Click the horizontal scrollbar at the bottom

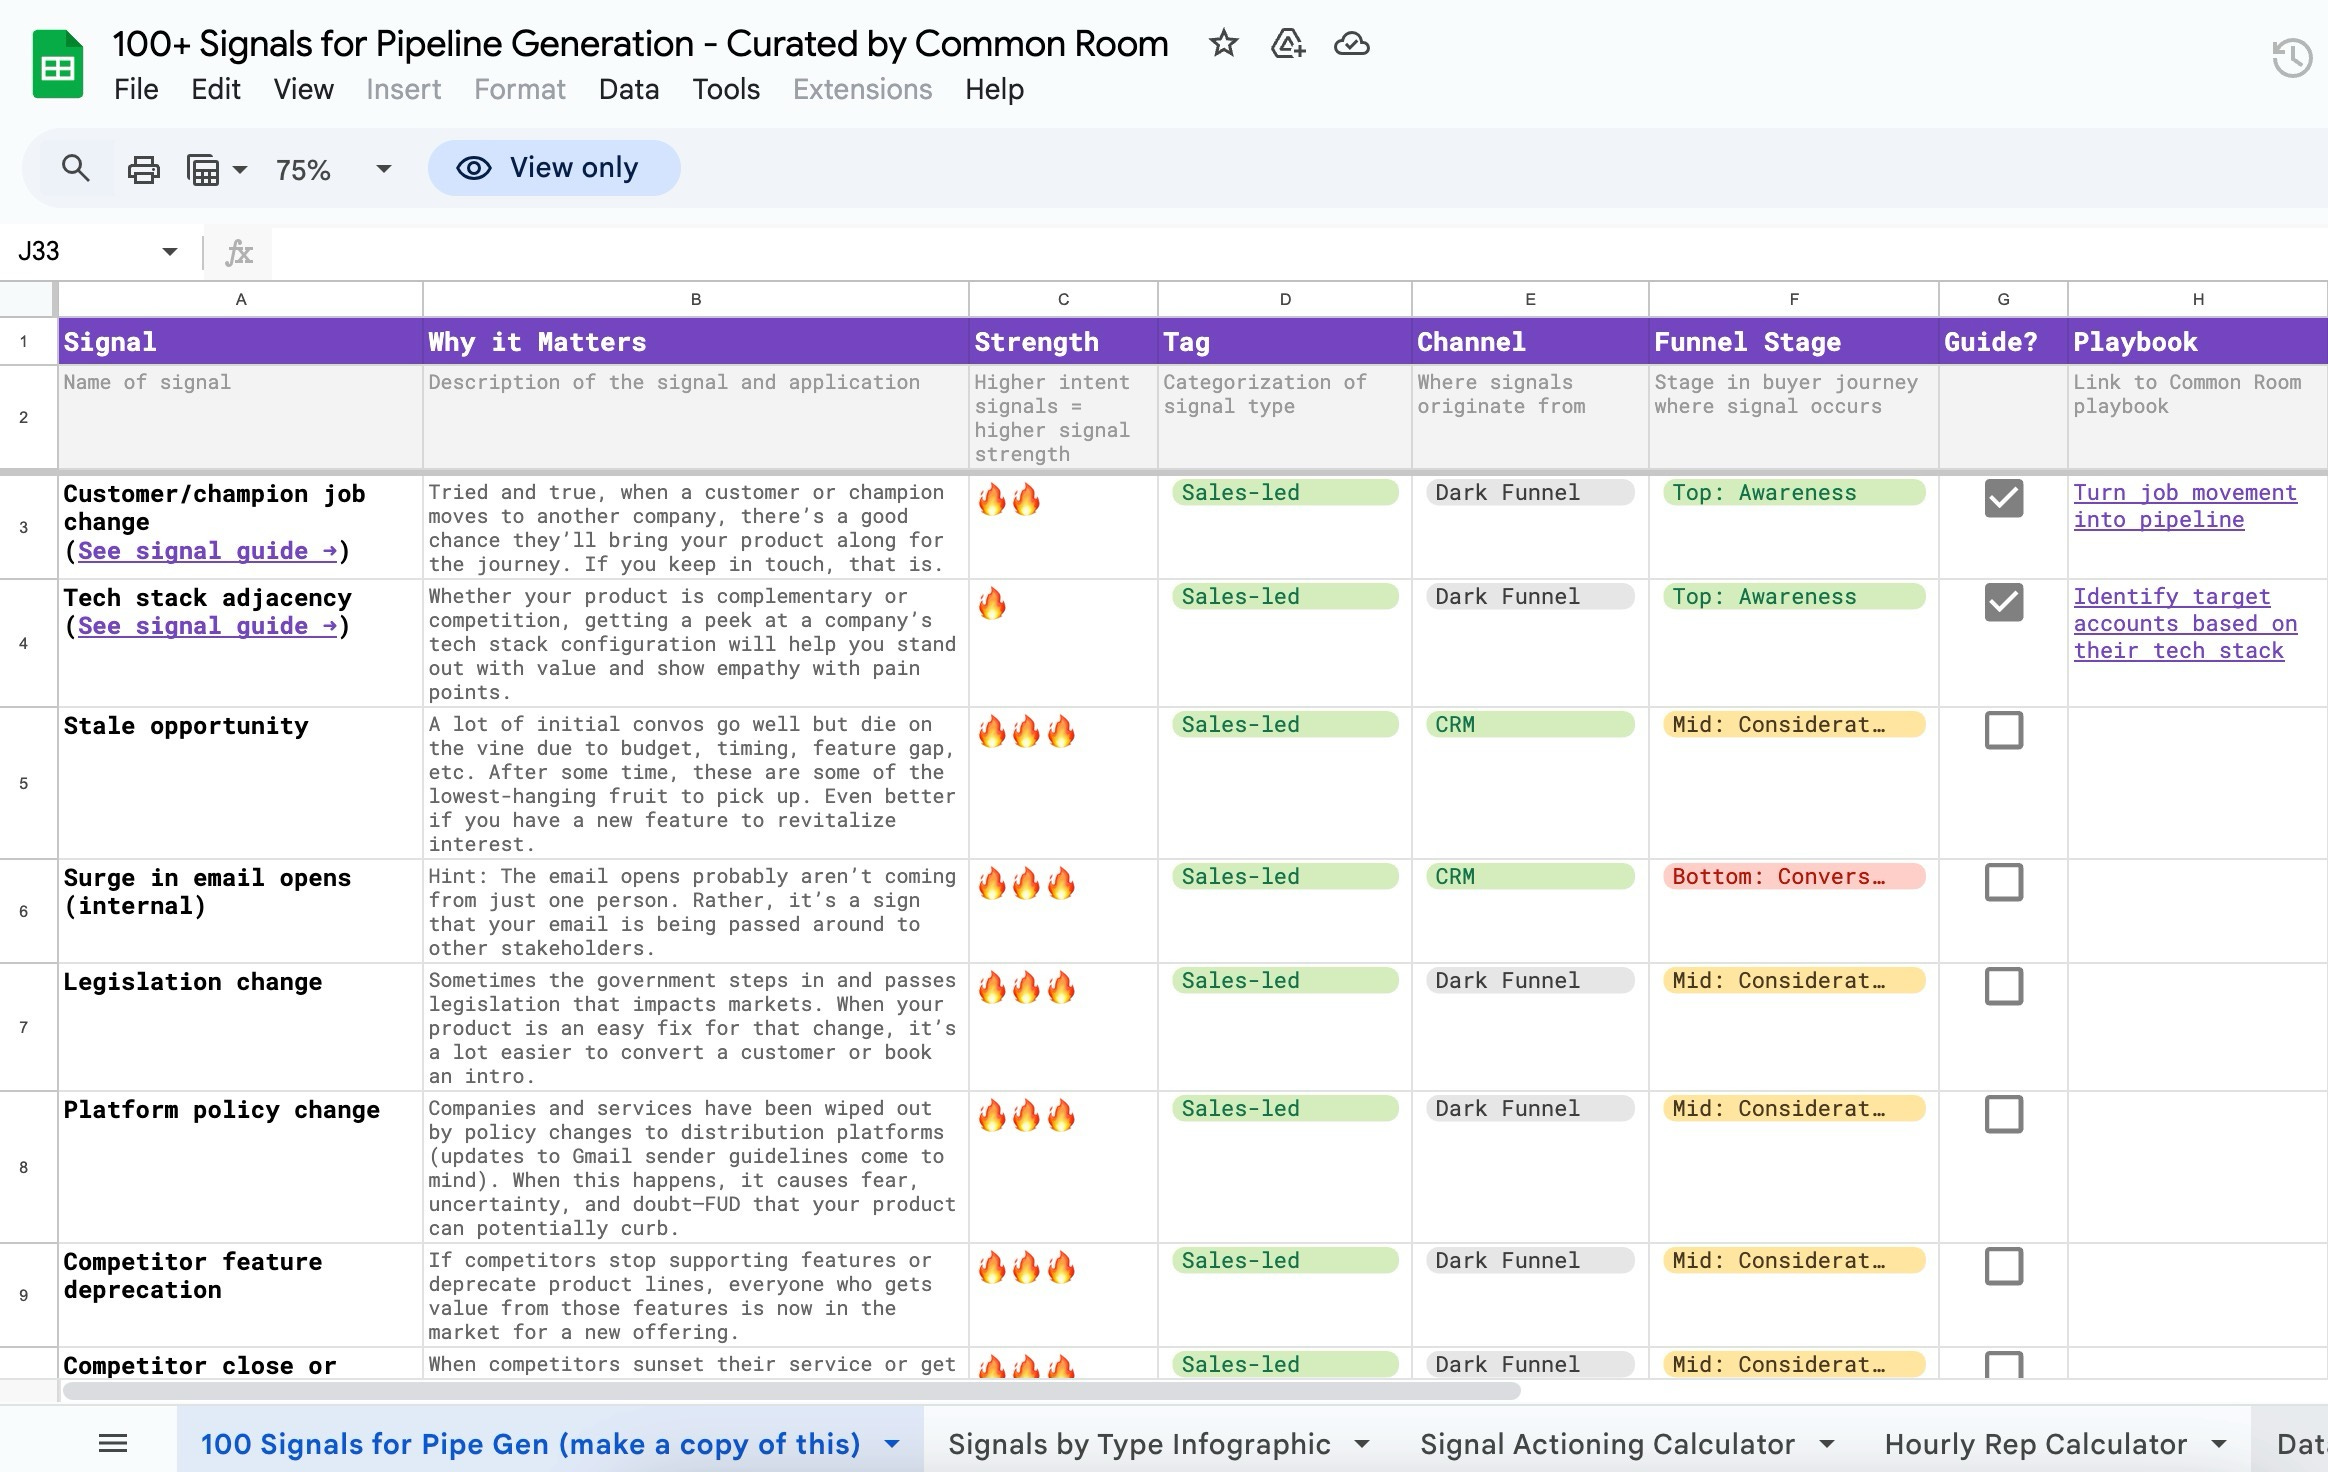coord(790,1391)
